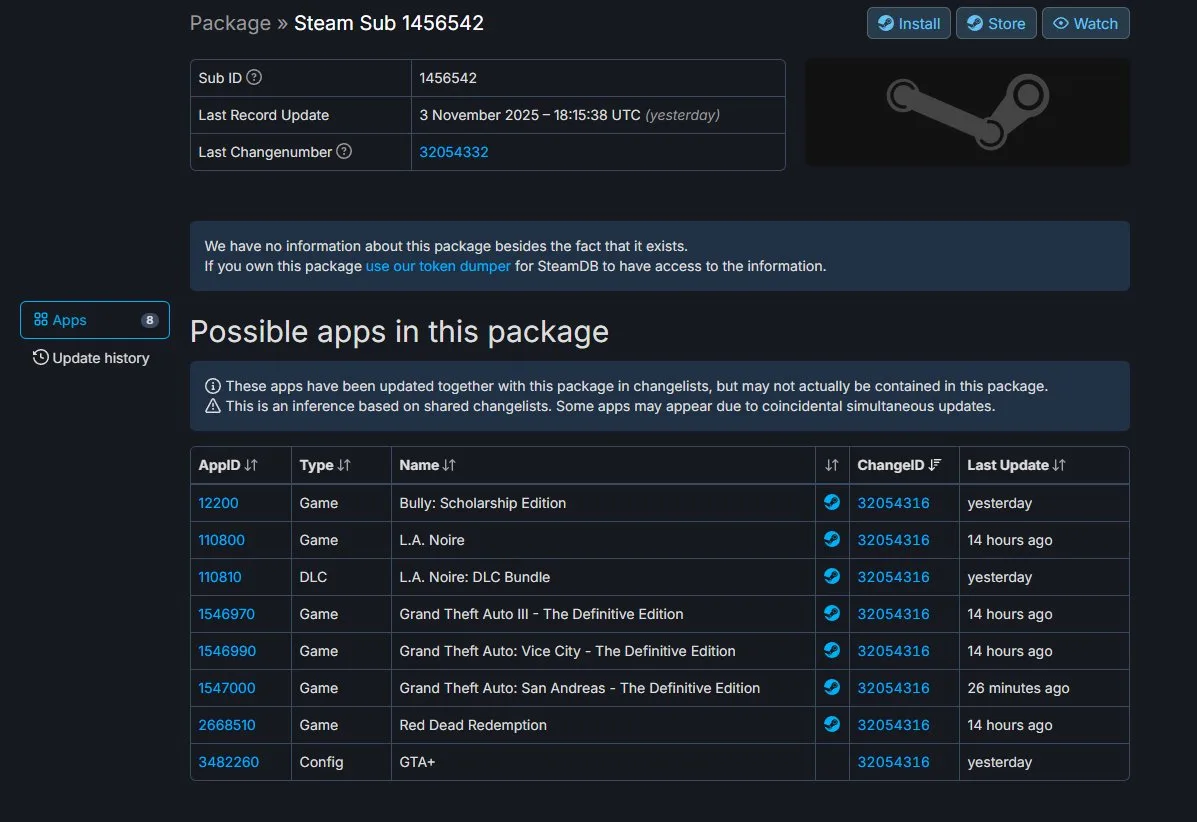
Task: Click help icon next to Sub ID
Action: tap(254, 78)
